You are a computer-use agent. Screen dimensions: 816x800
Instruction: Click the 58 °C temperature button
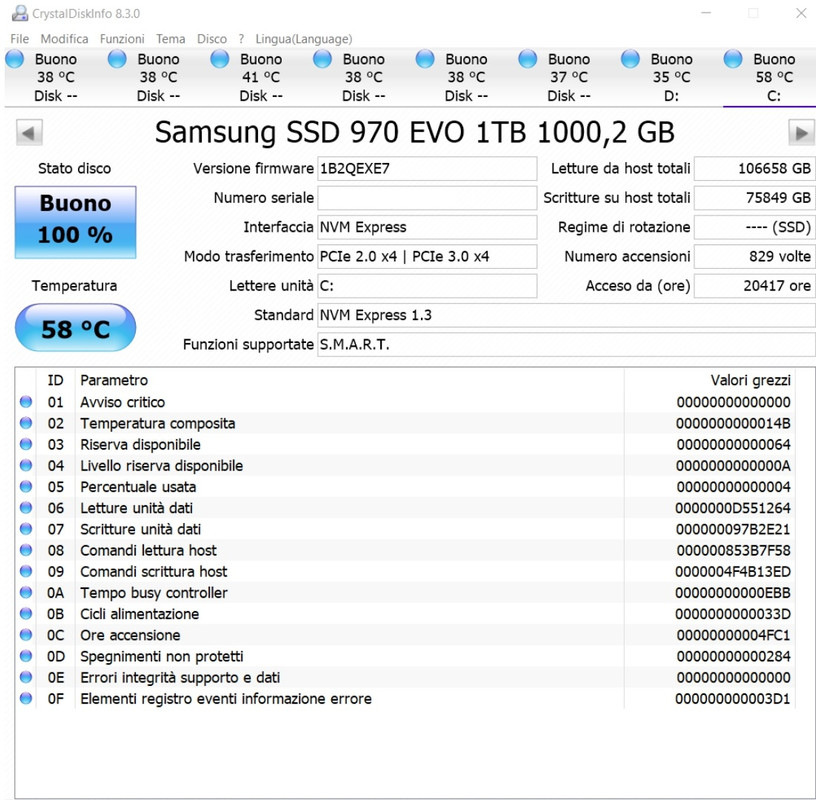tap(75, 328)
